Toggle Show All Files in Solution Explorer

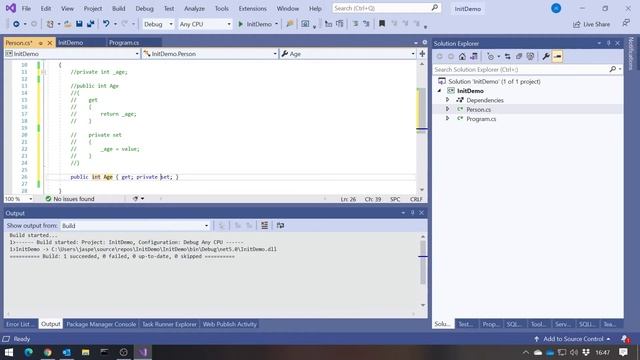[x=530, y=57]
